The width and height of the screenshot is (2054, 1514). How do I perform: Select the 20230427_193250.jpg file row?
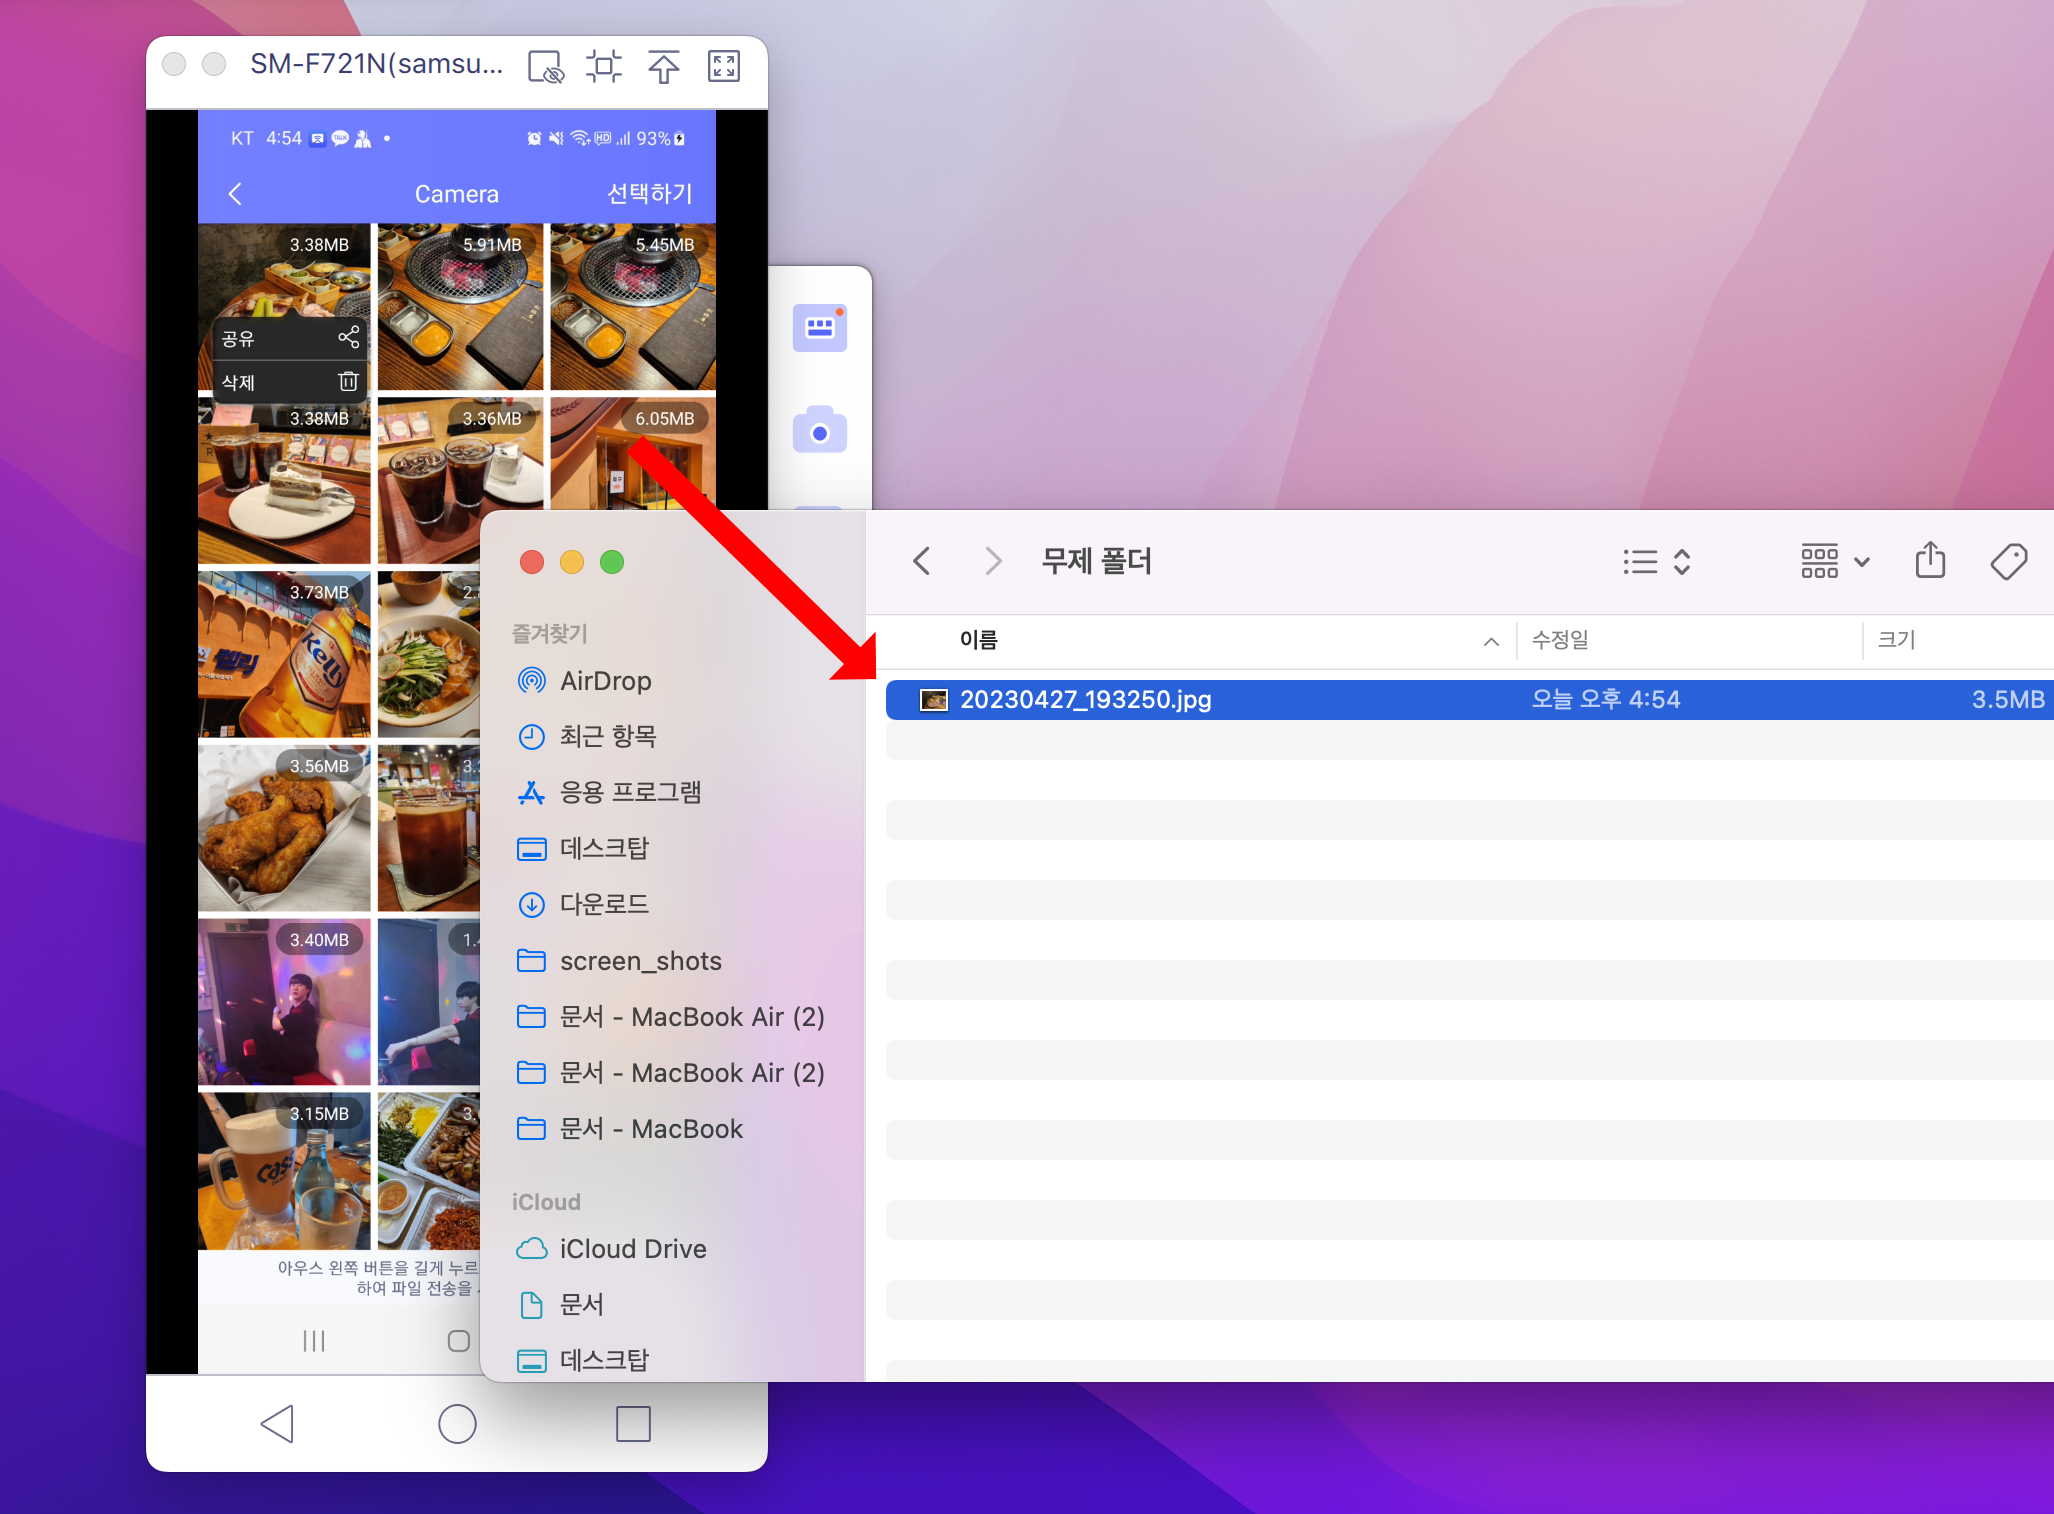point(1085,699)
